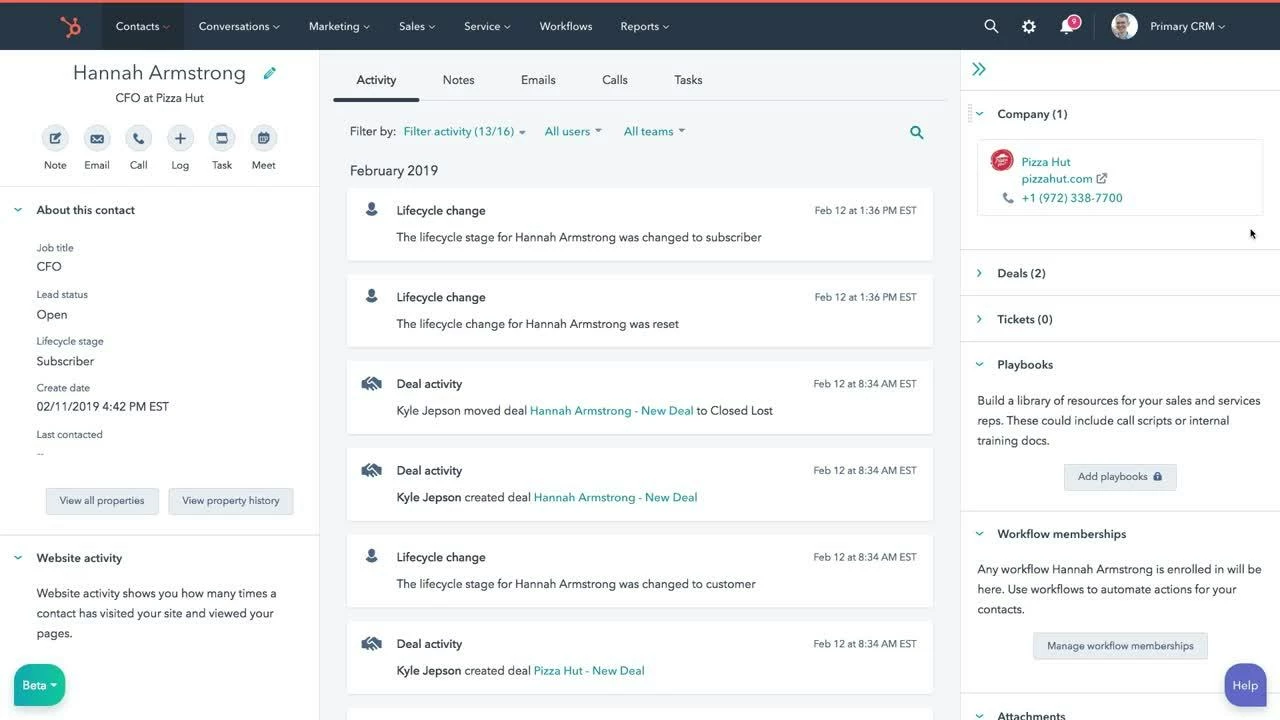Image resolution: width=1280 pixels, height=720 pixels.
Task: Click the Job title CFO value
Action: 49,267
